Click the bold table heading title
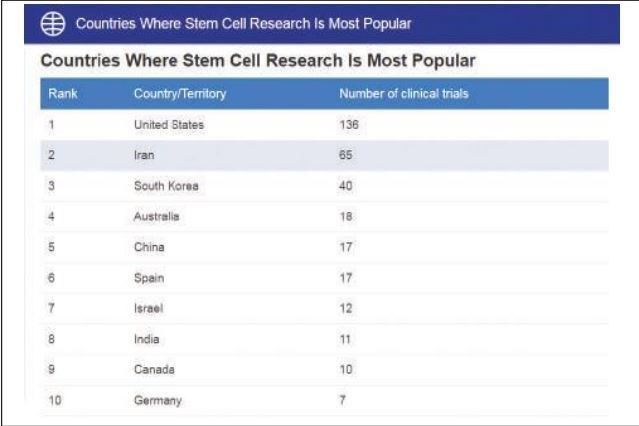This screenshot has width=639, height=426. click(x=257, y=62)
